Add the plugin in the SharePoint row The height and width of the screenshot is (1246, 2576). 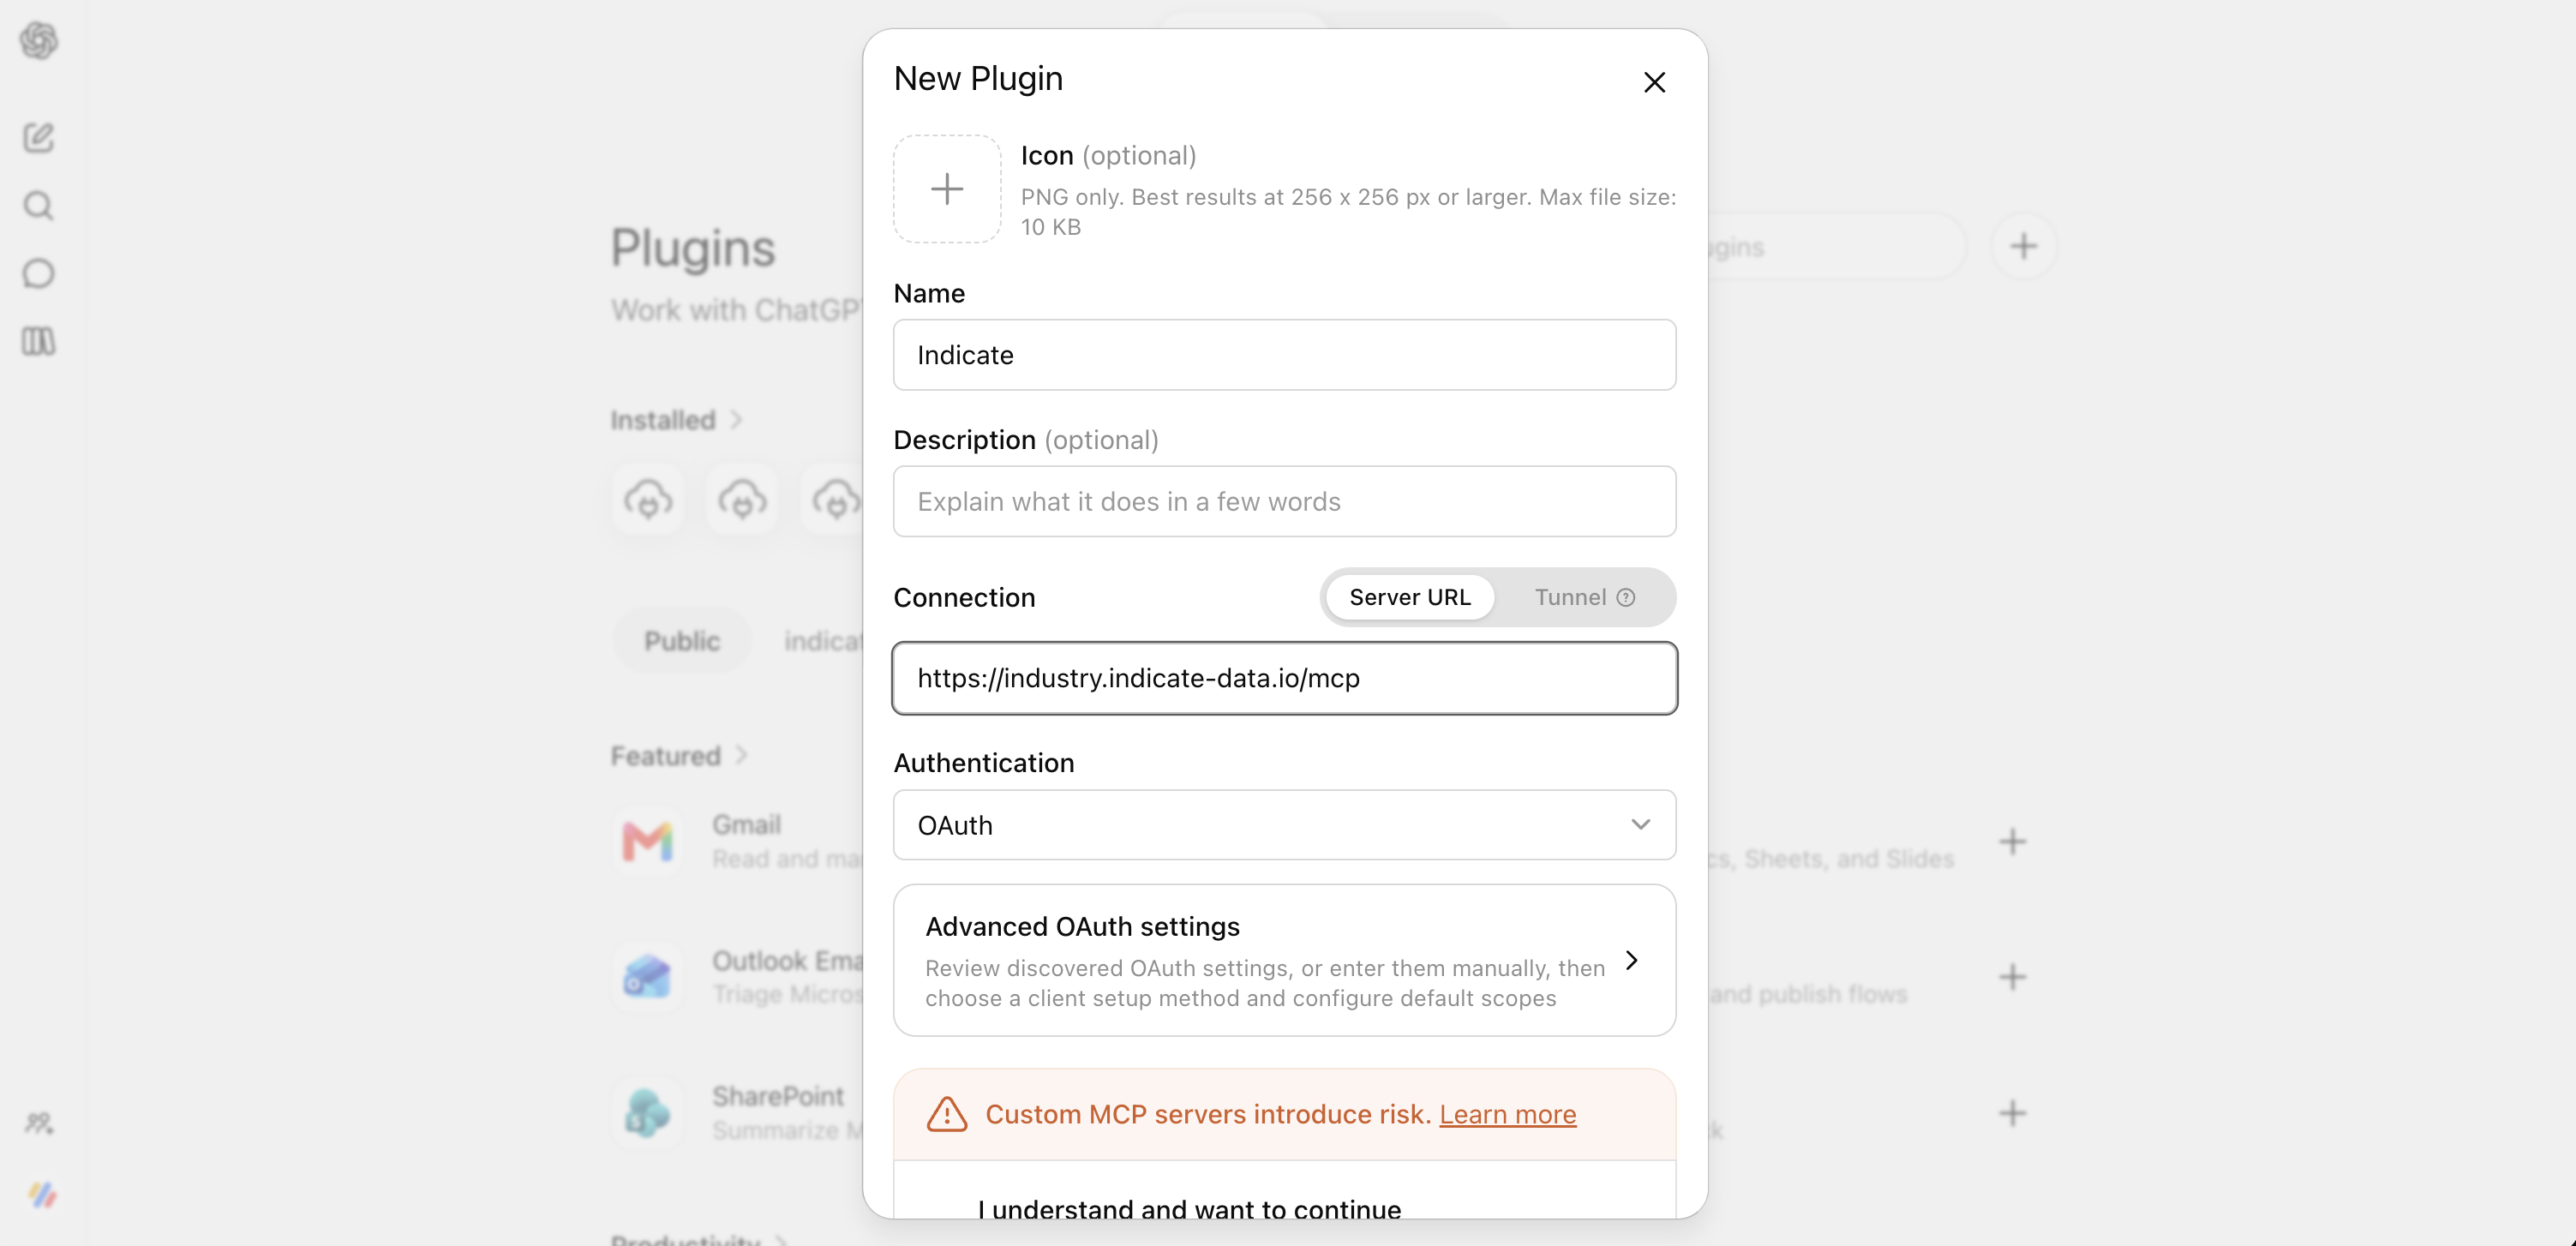pos(2012,1113)
